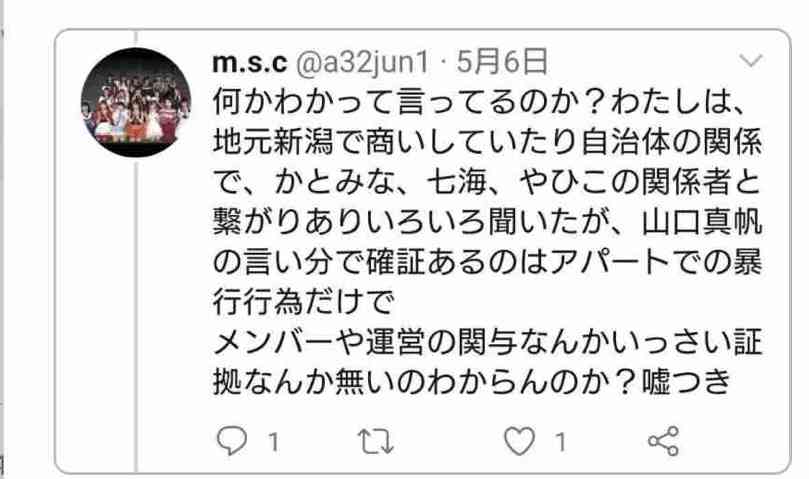View the like count beside the heart
The height and width of the screenshot is (479, 809).
coord(560,442)
